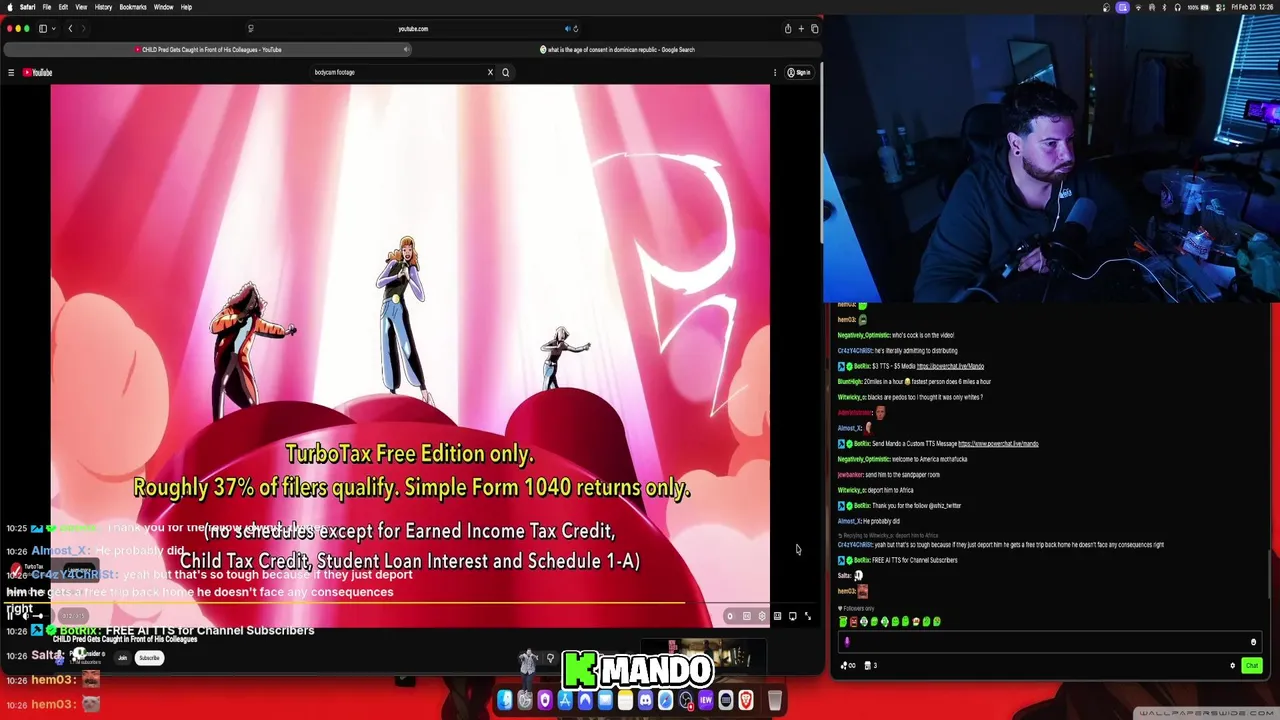The width and height of the screenshot is (1280, 720).
Task: Launch the Brave browser from the Dock
Action: [745, 701]
